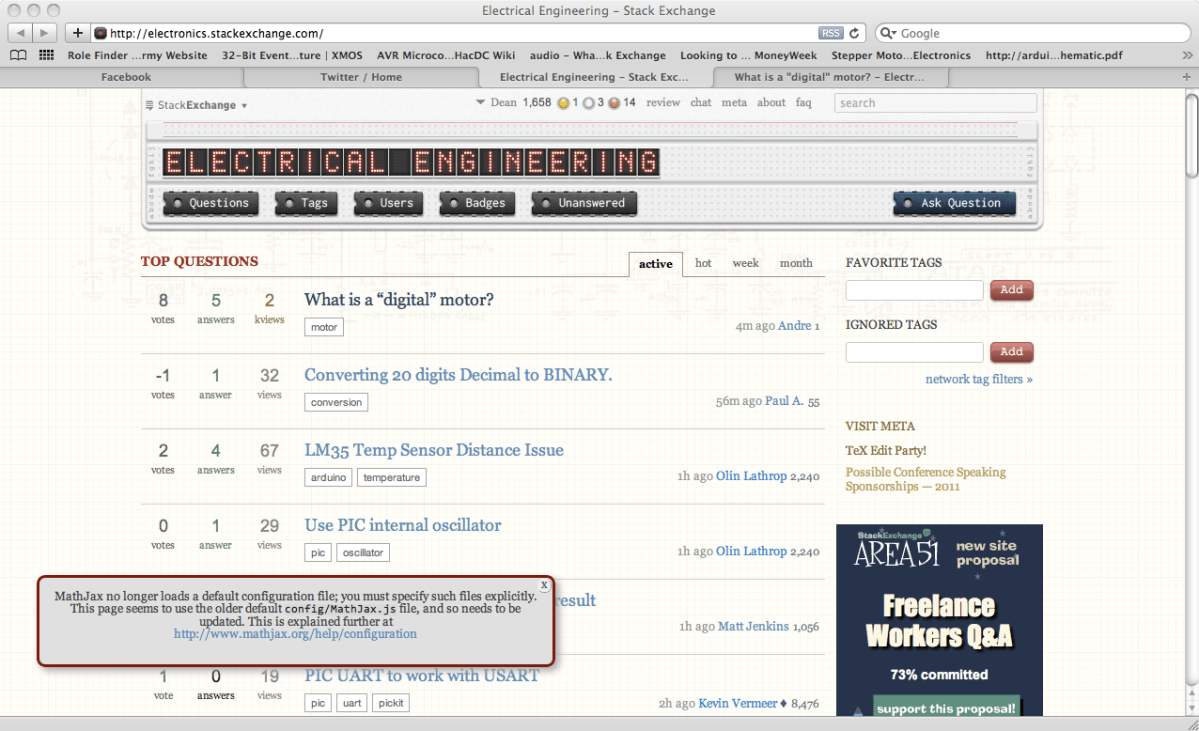Select the hot questions tab
This screenshot has width=1199, height=731.
coord(703,263)
